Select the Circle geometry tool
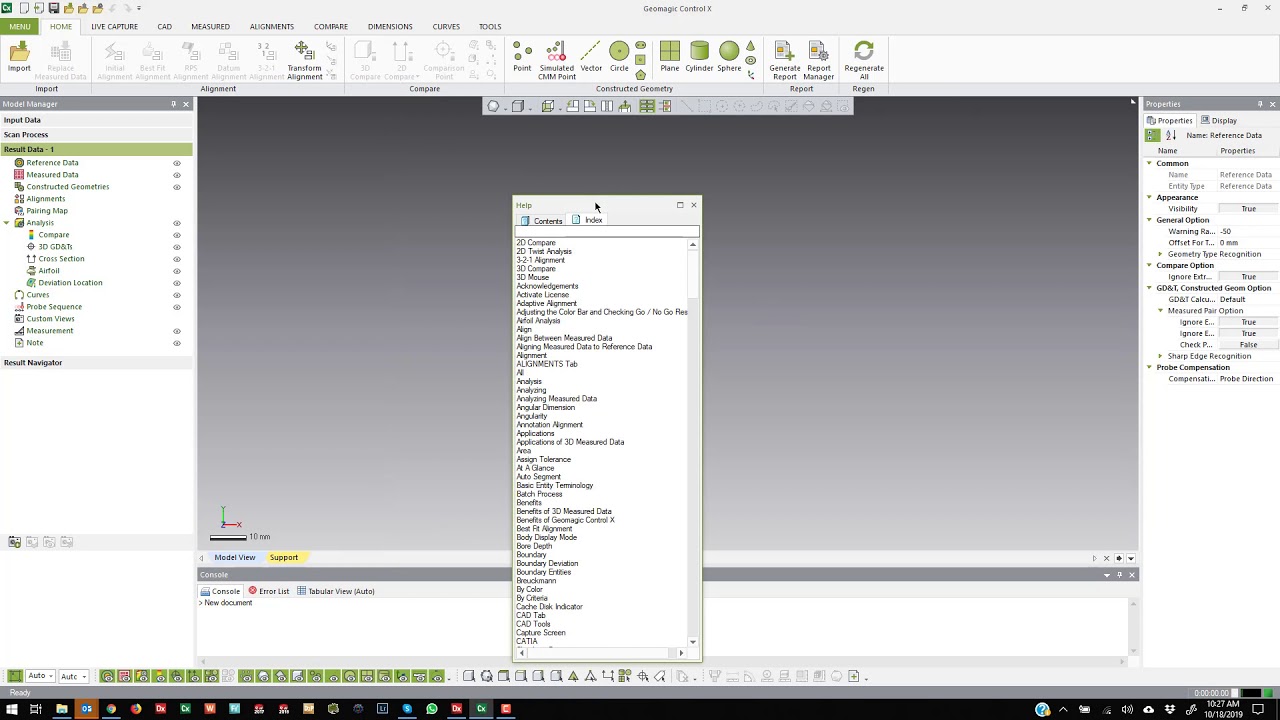This screenshot has height=720, width=1280. [x=619, y=58]
